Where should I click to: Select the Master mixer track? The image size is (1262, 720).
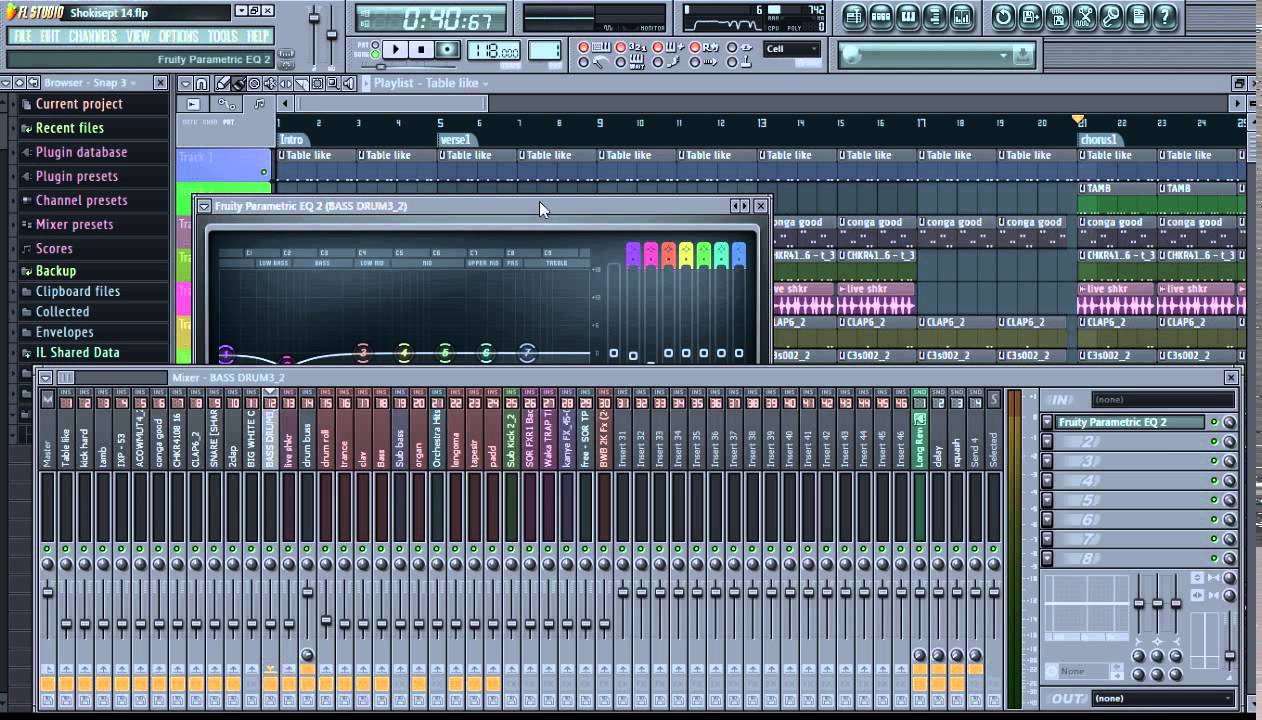47,440
